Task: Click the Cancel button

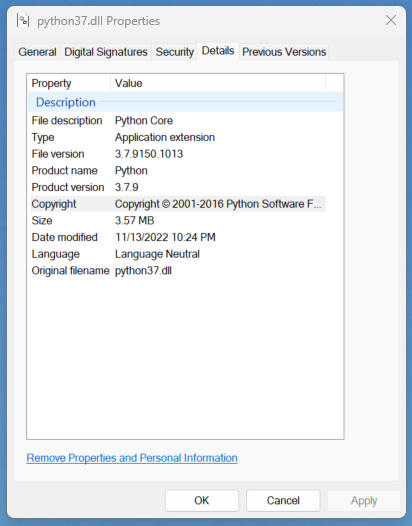Action: tap(283, 501)
